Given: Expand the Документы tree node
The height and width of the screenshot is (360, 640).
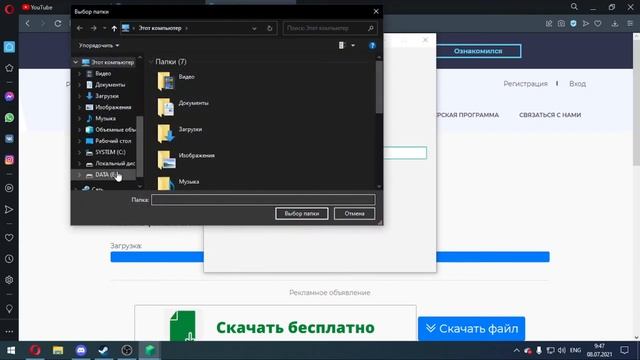Looking at the screenshot, I should pos(80,84).
